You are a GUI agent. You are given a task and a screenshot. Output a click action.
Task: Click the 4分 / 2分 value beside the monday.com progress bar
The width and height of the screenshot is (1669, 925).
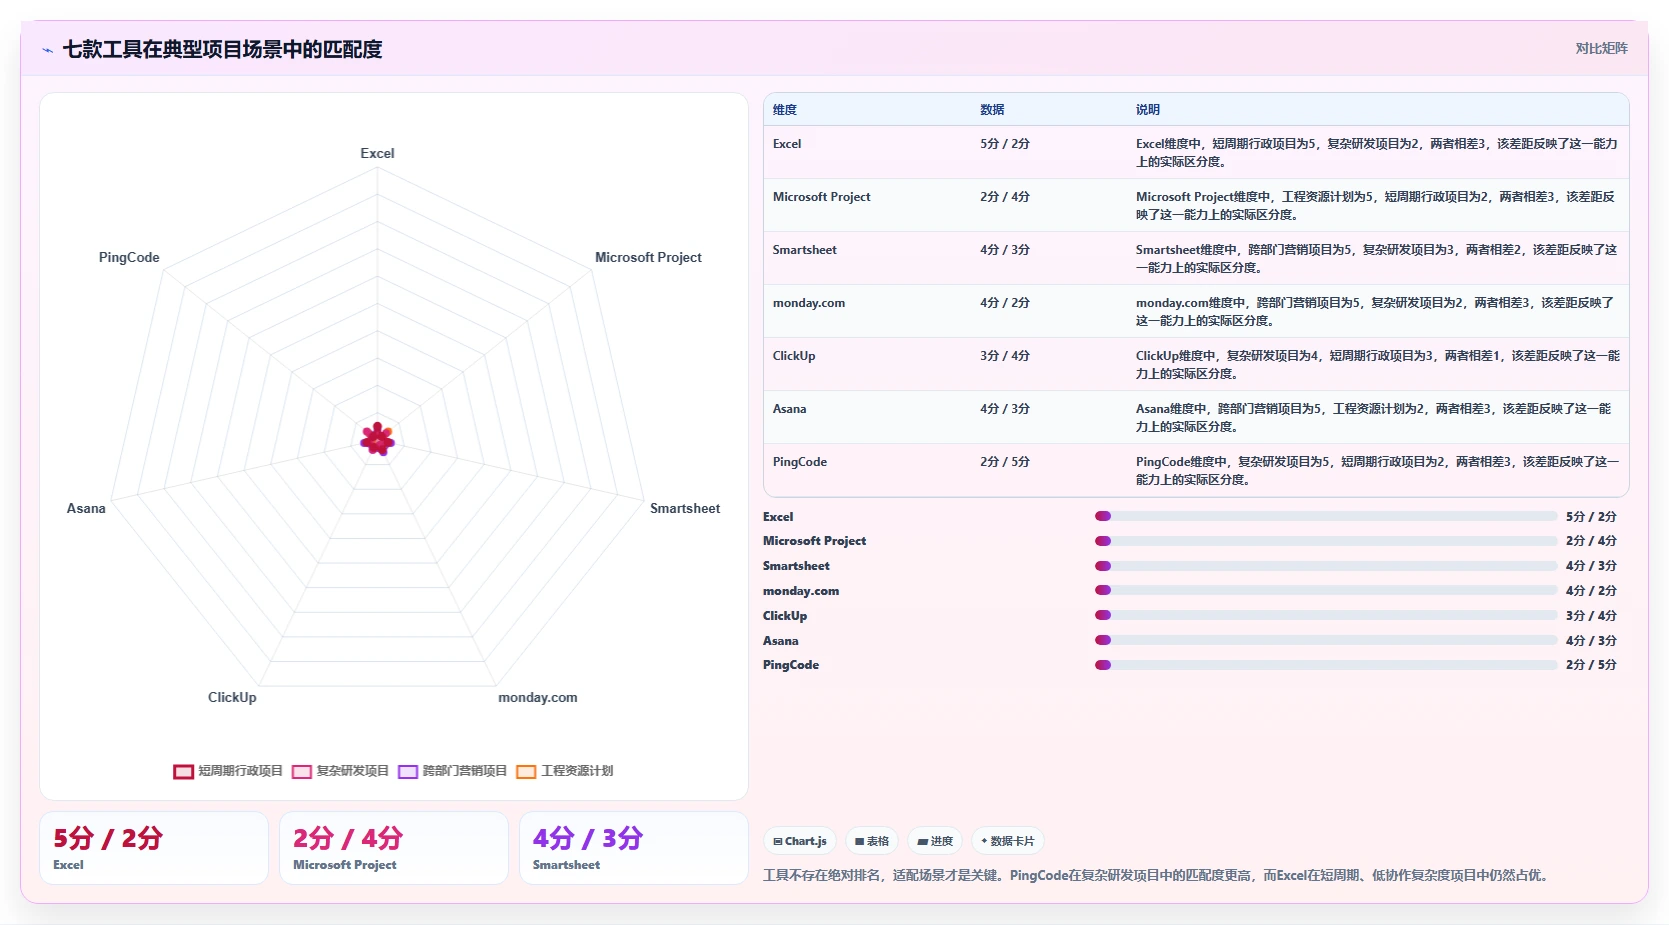[1591, 591]
